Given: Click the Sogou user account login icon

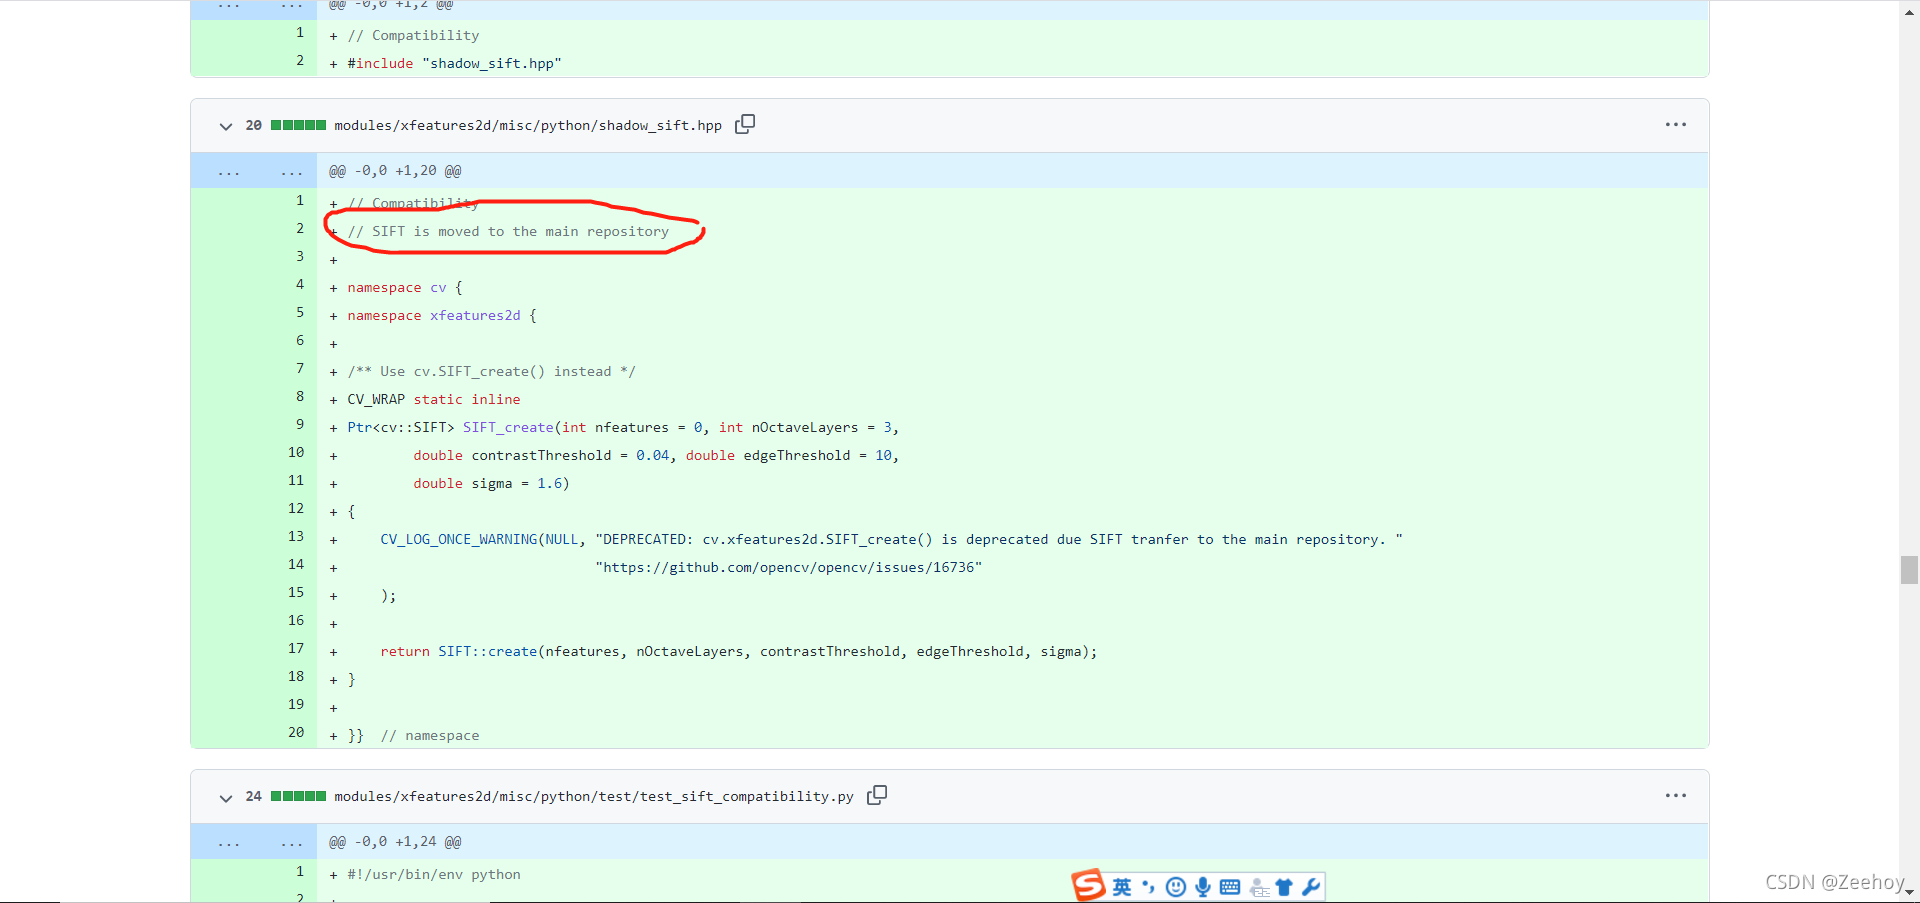Looking at the screenshot, I should 1258,886.
